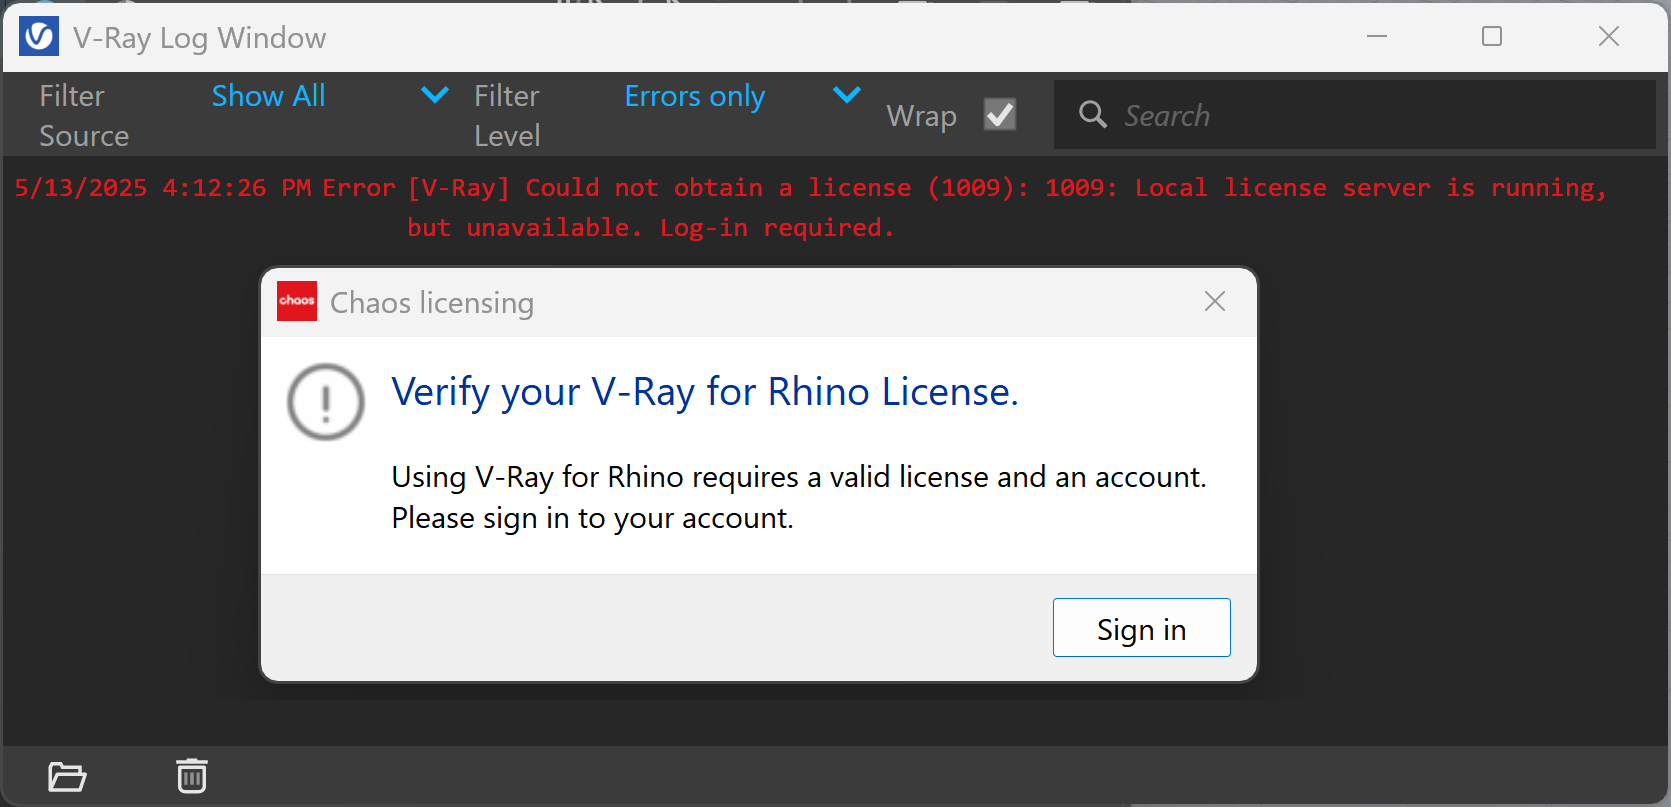
Task: Expand the Filter Source chevron arrow
Action: 435,95
